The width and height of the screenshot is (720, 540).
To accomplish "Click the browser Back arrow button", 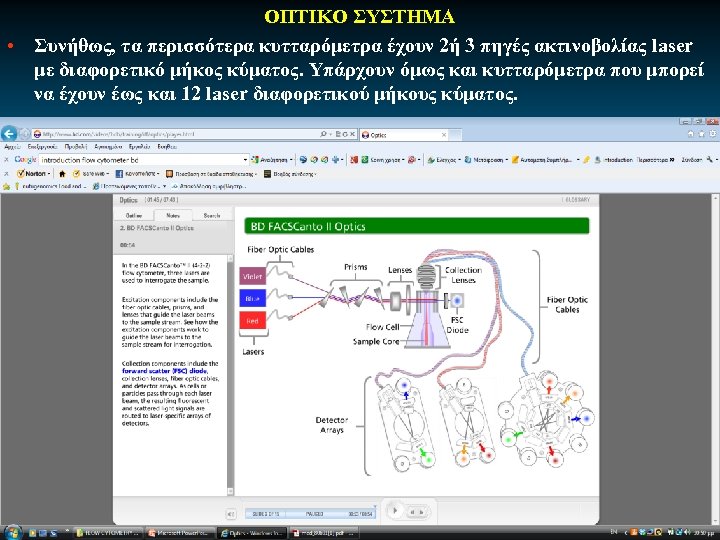I will pos(9,134).
